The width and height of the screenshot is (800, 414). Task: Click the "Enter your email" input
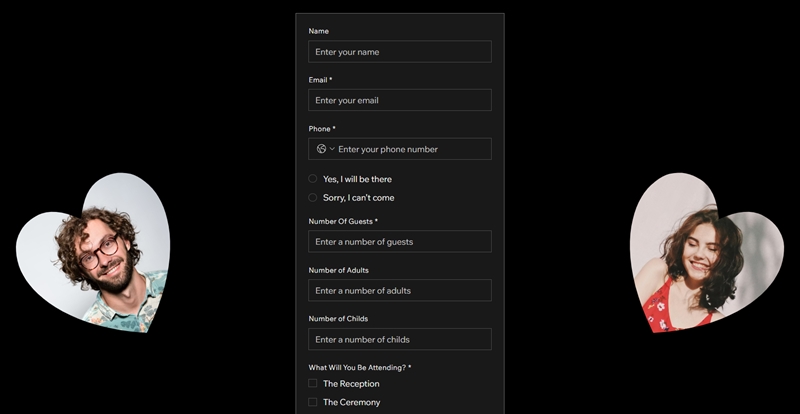click(x=400, y=100)
